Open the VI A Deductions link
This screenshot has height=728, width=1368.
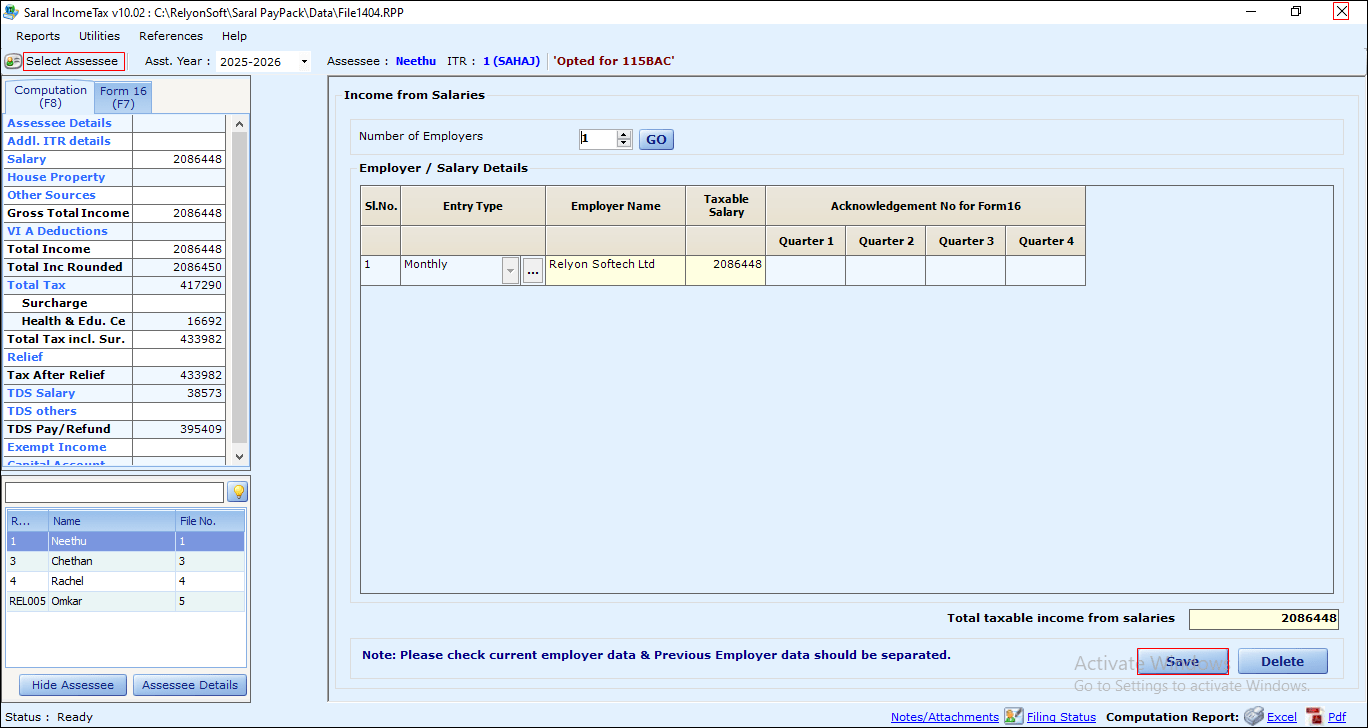[x=57, y=231]
